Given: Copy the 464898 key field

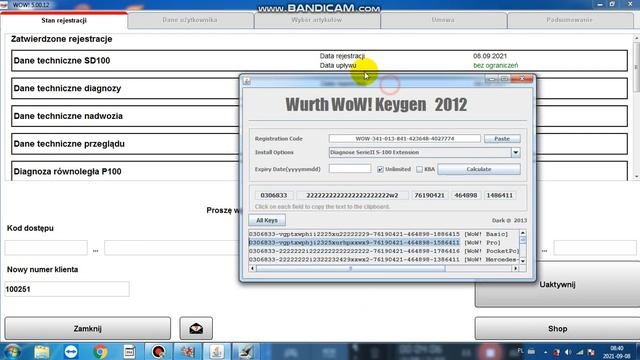Looking at the screenshot, I should tap(466, 195).
